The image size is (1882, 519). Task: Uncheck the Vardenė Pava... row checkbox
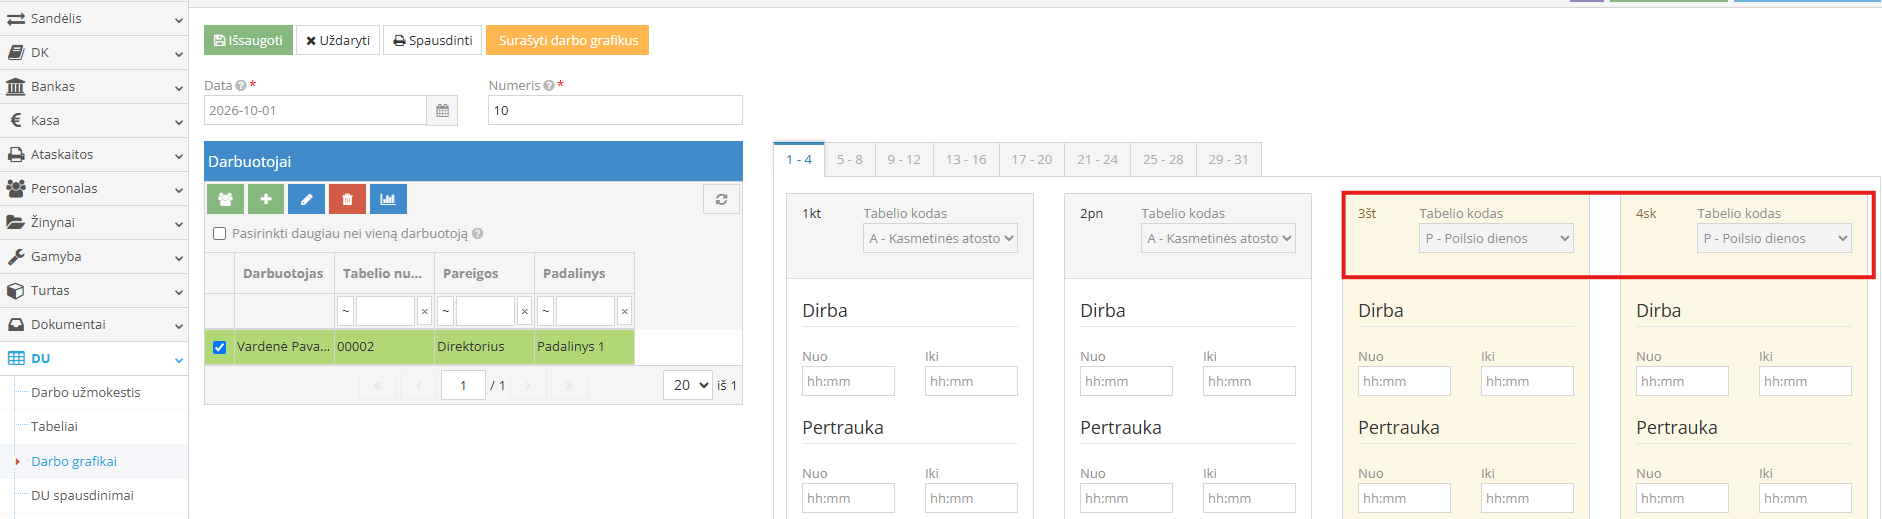[219, 347]
